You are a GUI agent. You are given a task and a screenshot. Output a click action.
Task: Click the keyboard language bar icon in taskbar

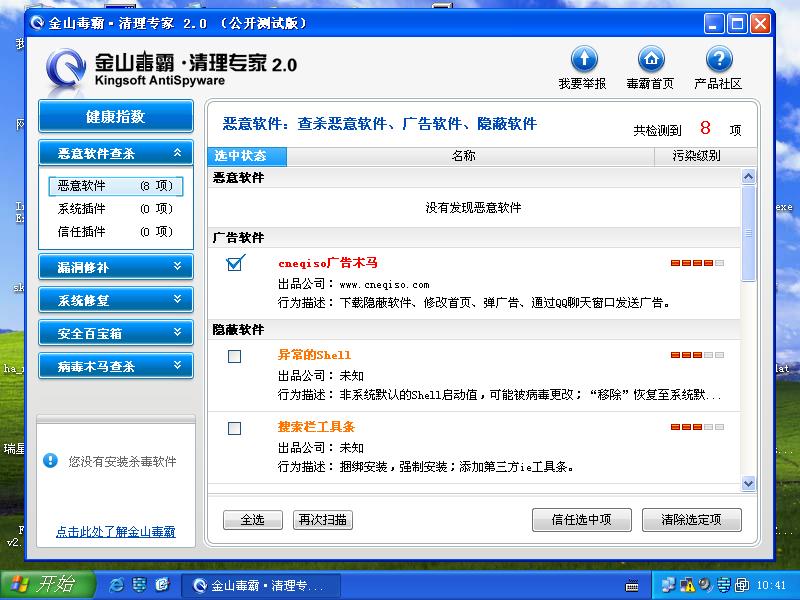[x=632, y=586]
